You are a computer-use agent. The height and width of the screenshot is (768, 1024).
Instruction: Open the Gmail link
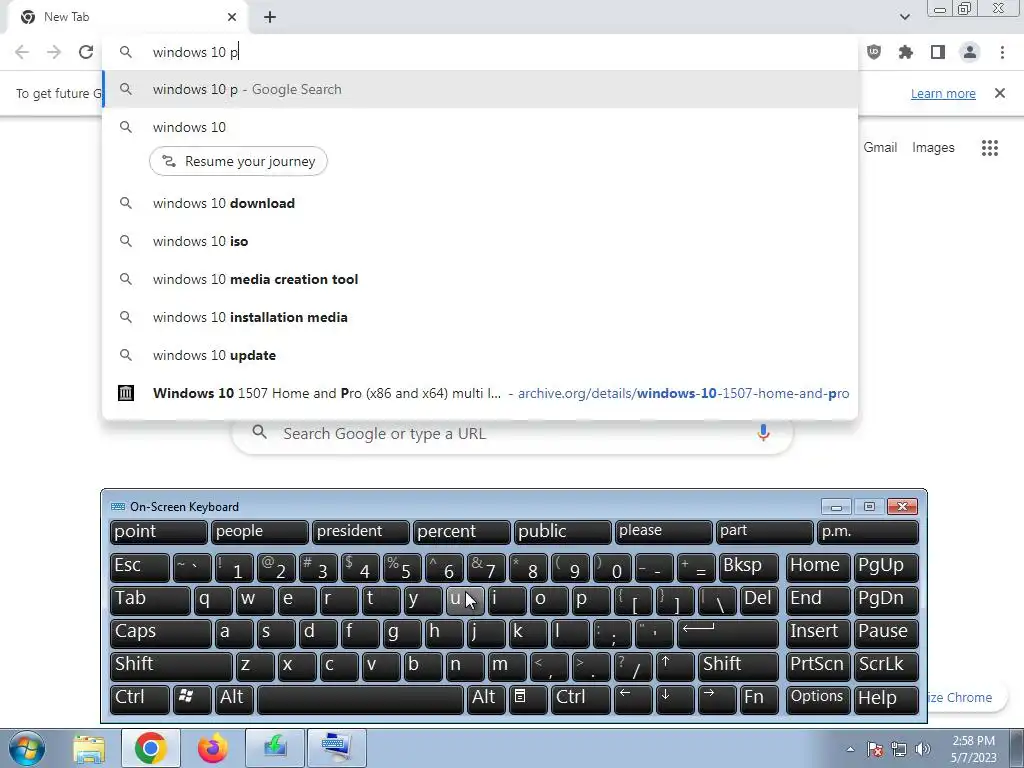pos(880,148)
